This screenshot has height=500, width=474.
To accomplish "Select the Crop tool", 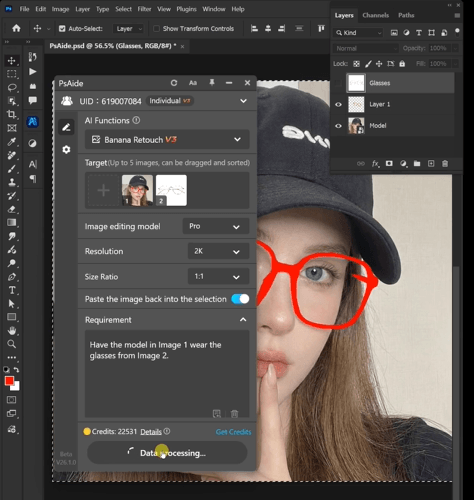I will point(12,114).
